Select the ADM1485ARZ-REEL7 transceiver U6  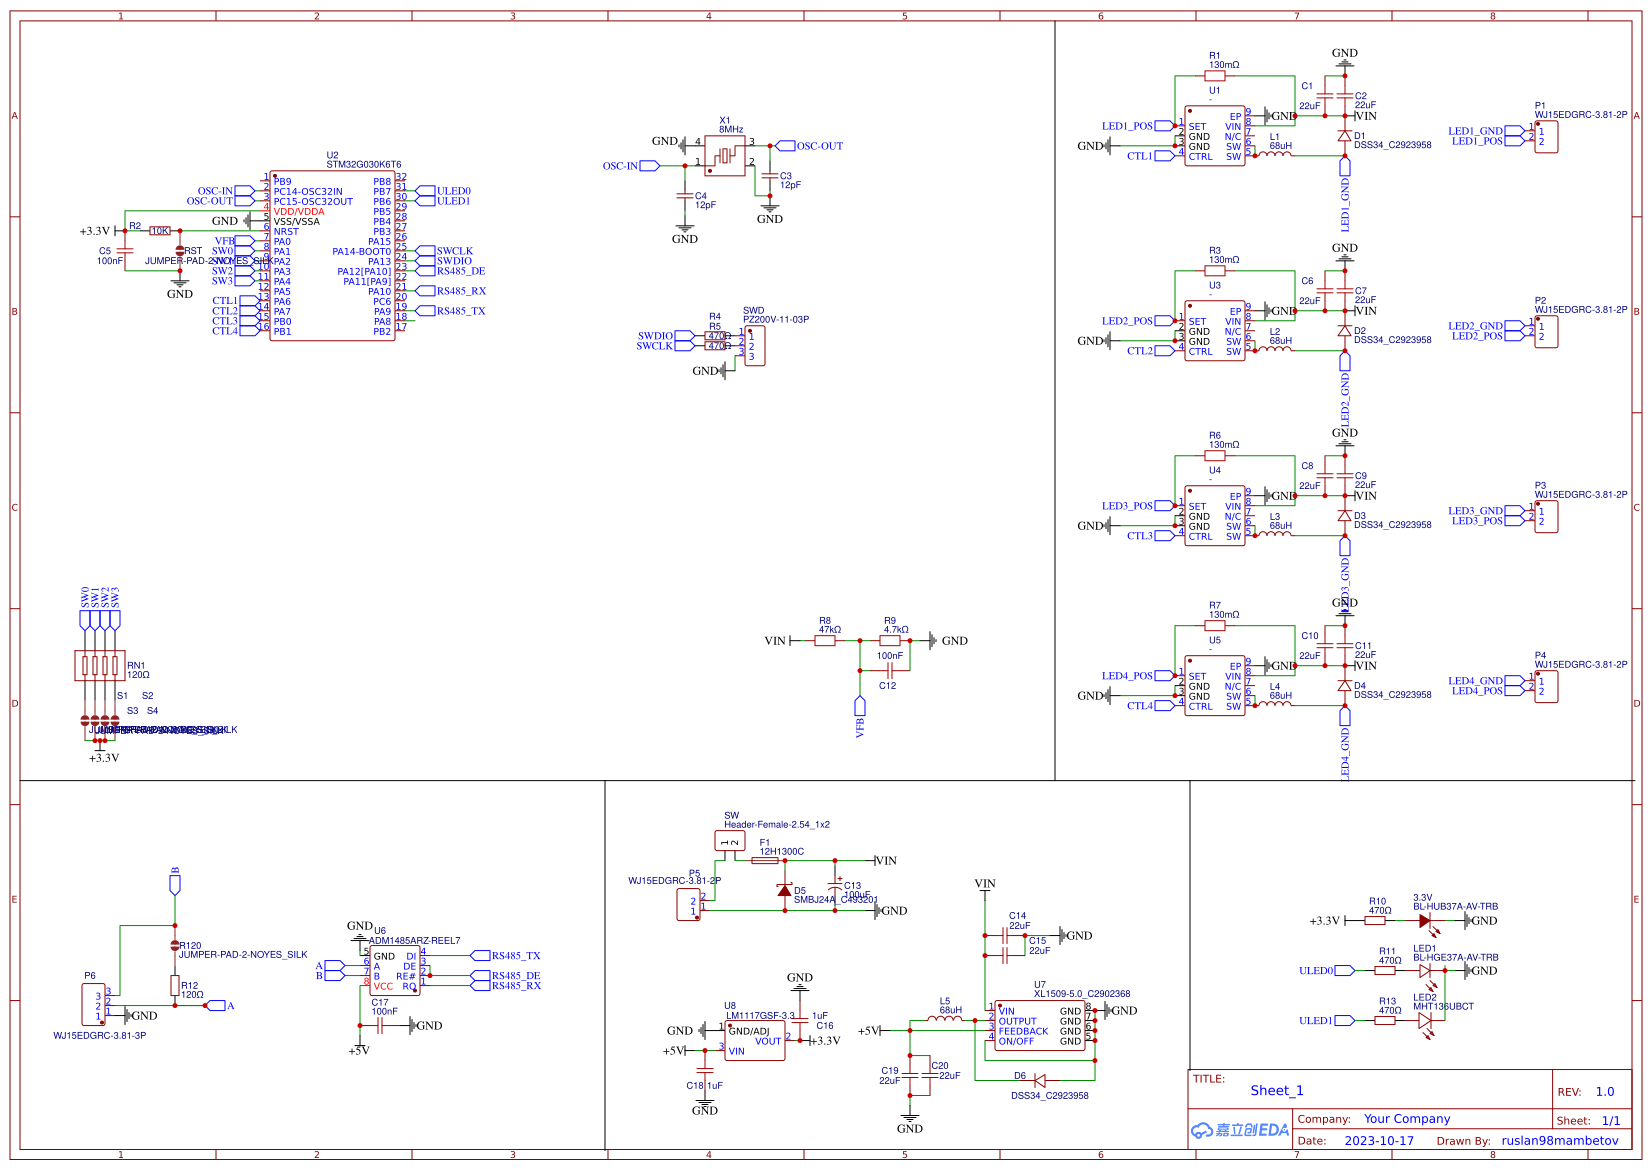(395, 970)
